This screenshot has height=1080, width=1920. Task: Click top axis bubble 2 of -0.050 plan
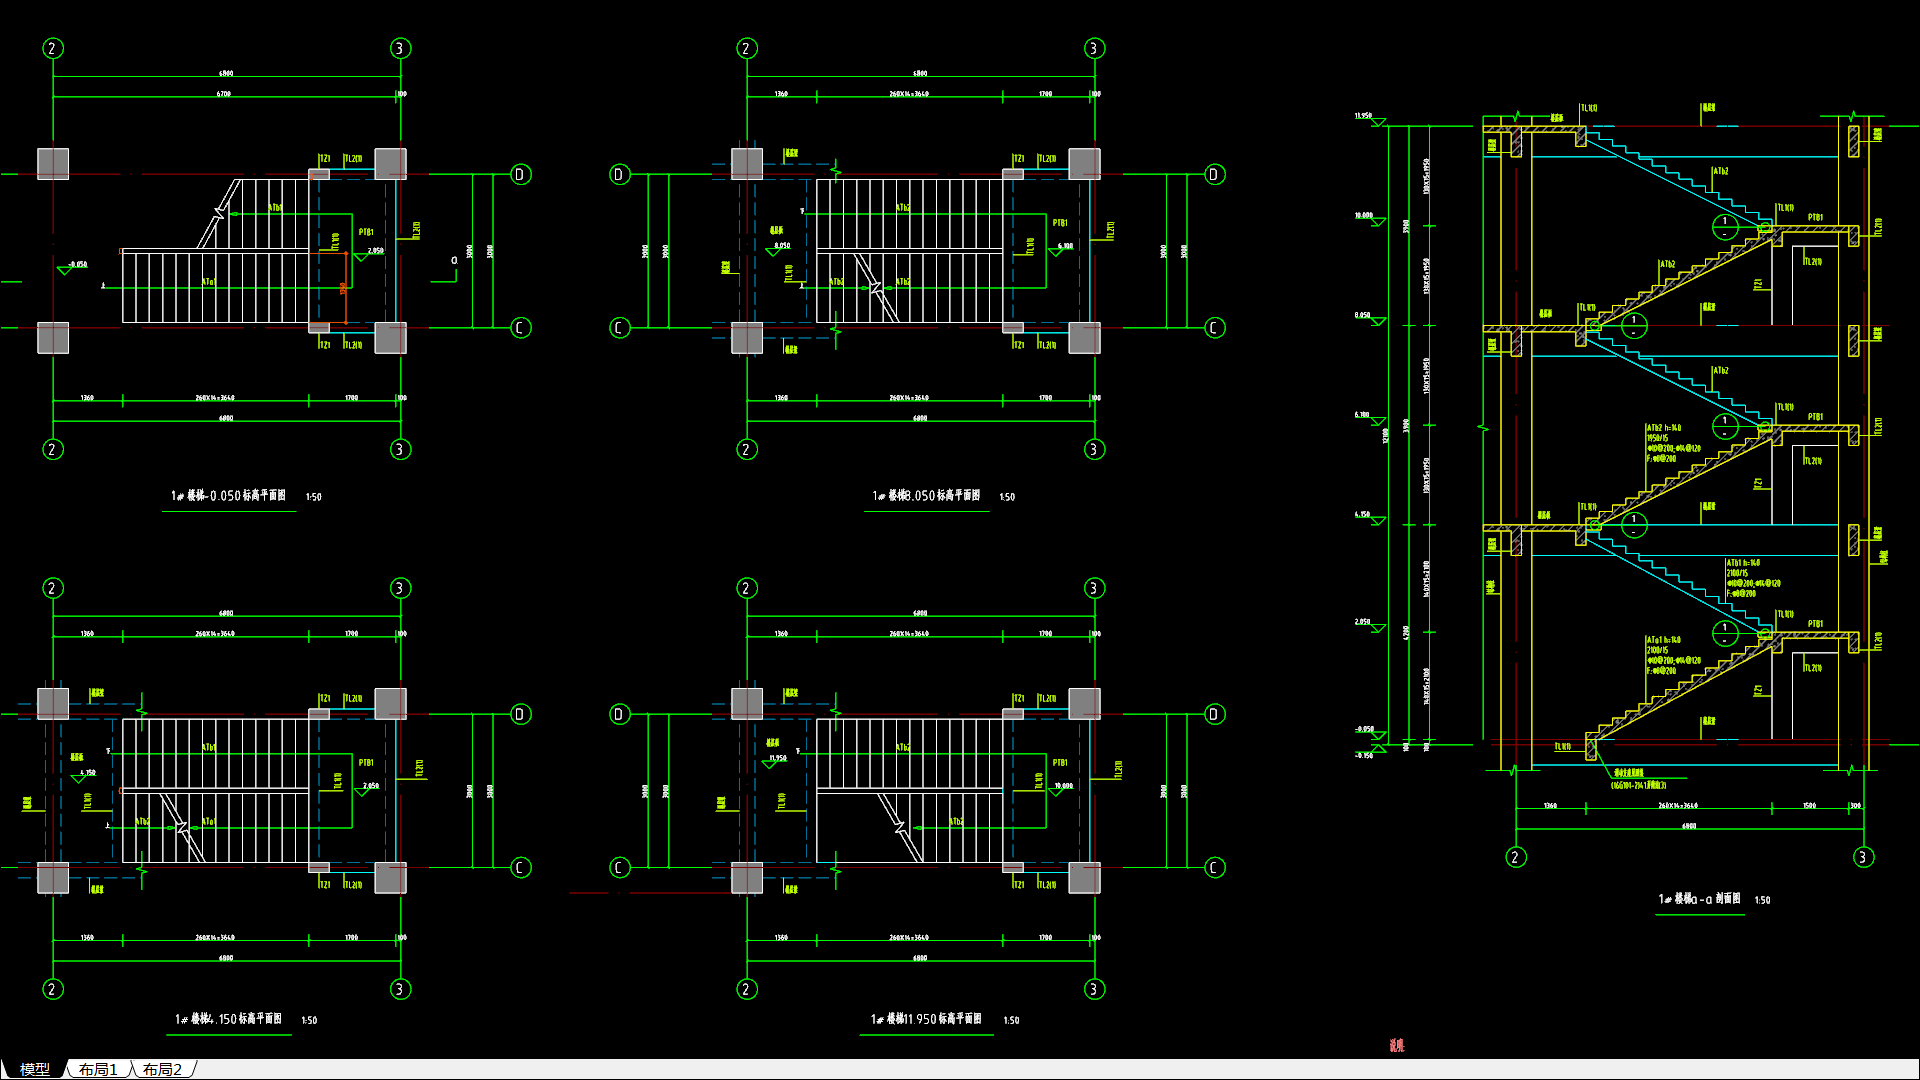click(x=53, y=48)
